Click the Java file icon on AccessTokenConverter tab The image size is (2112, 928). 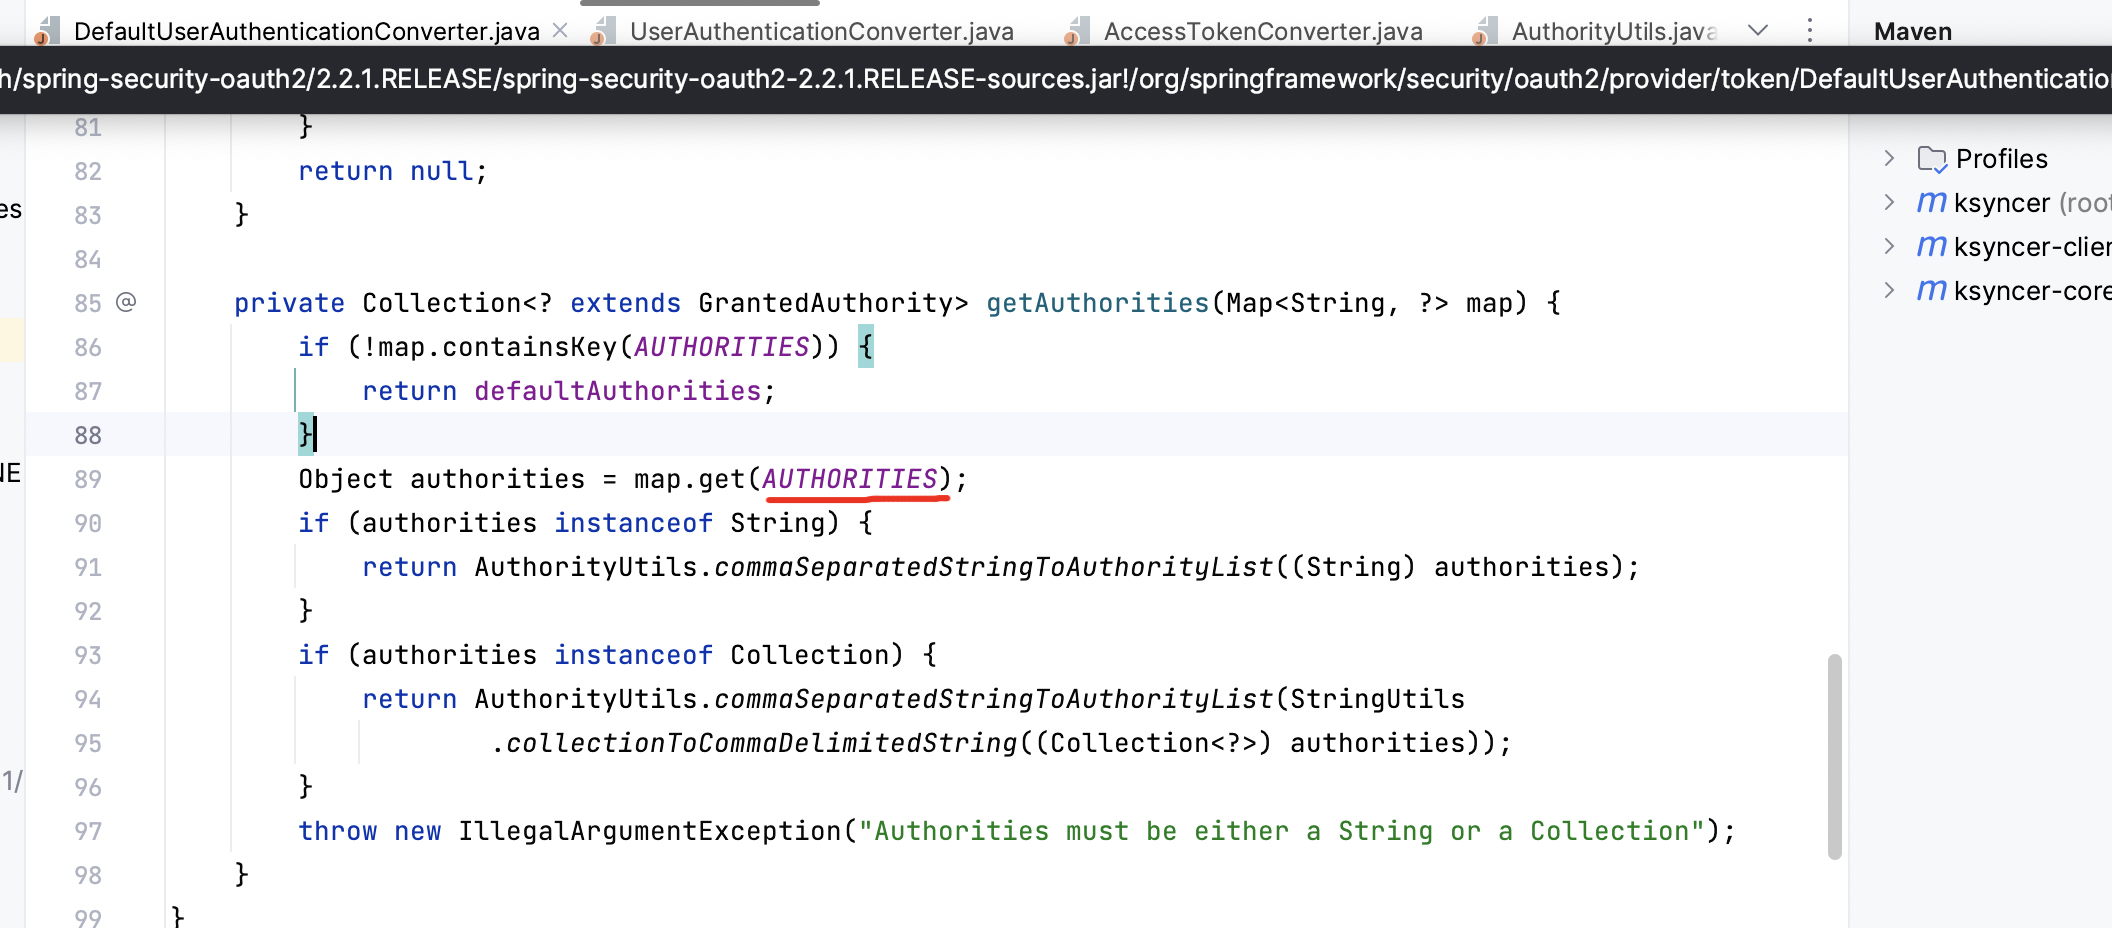[1077, 30]
